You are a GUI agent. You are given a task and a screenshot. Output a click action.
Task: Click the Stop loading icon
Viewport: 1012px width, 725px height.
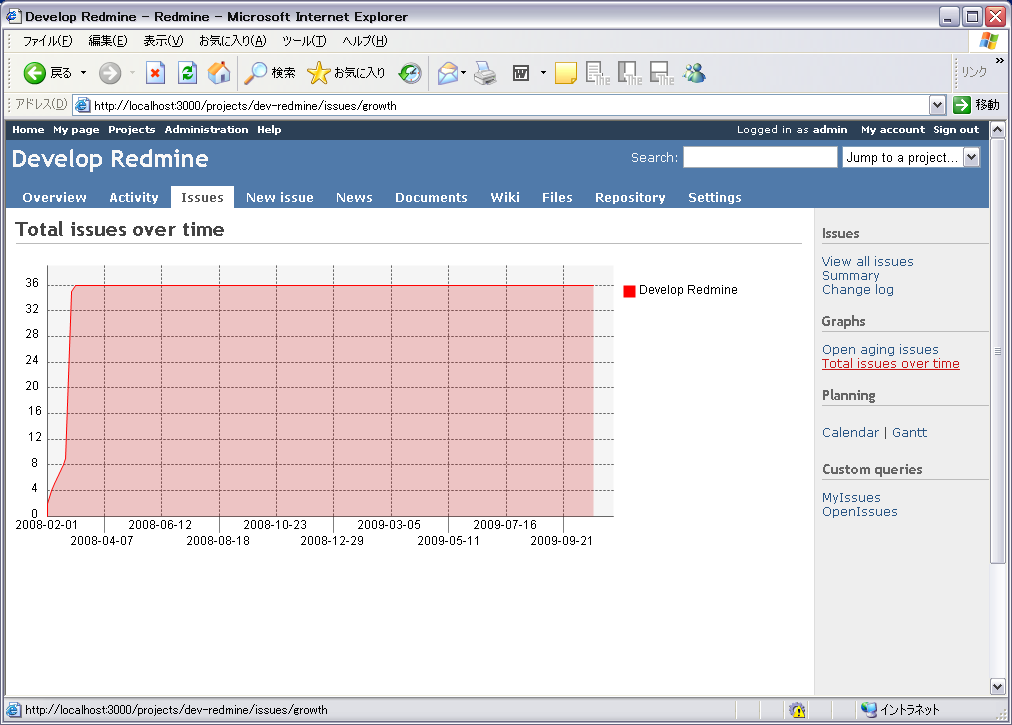point(155,73)
